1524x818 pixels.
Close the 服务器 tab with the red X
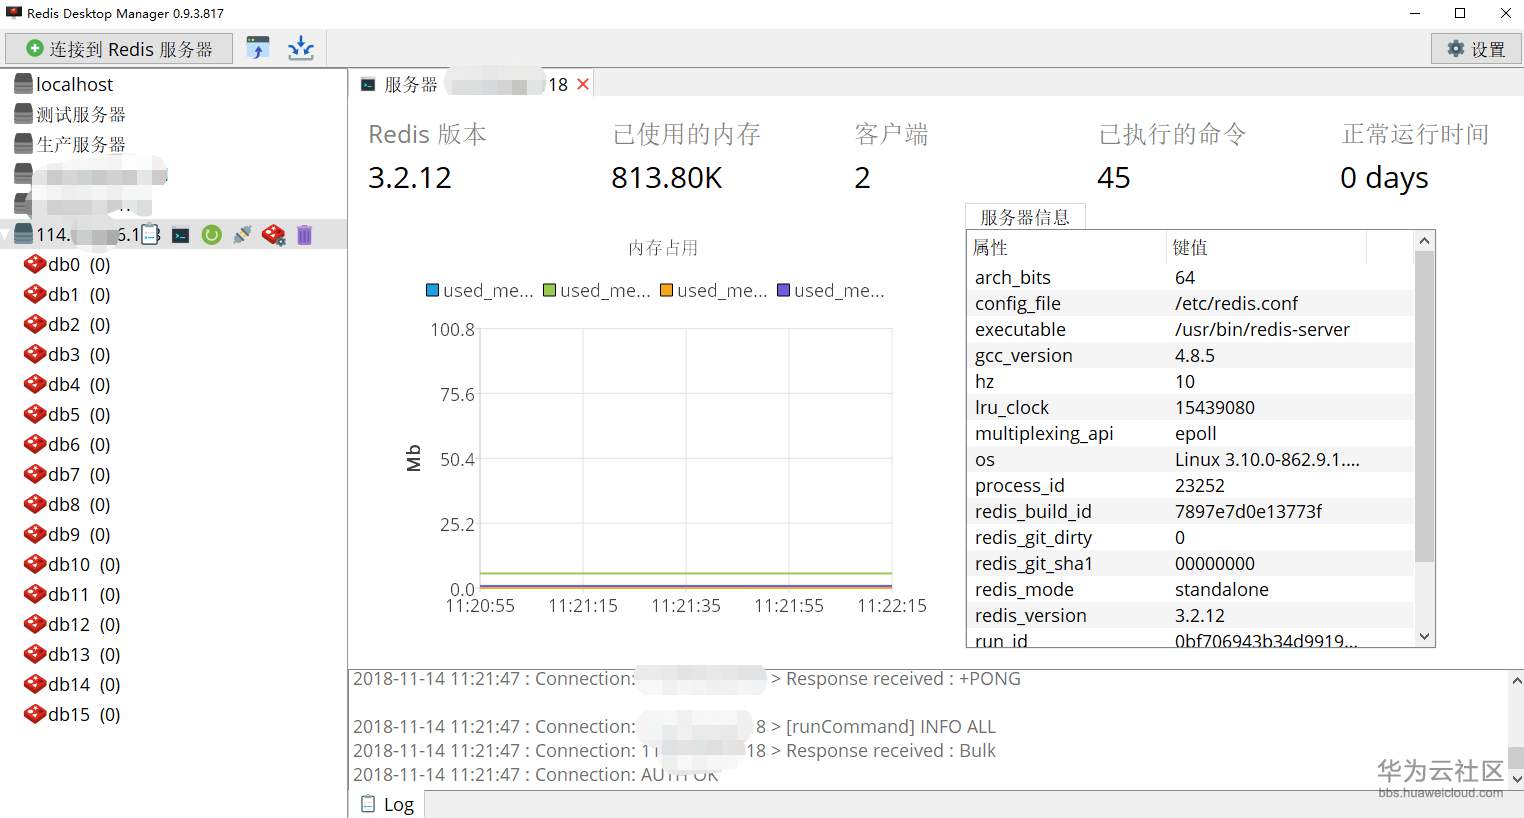pos(583,84)
